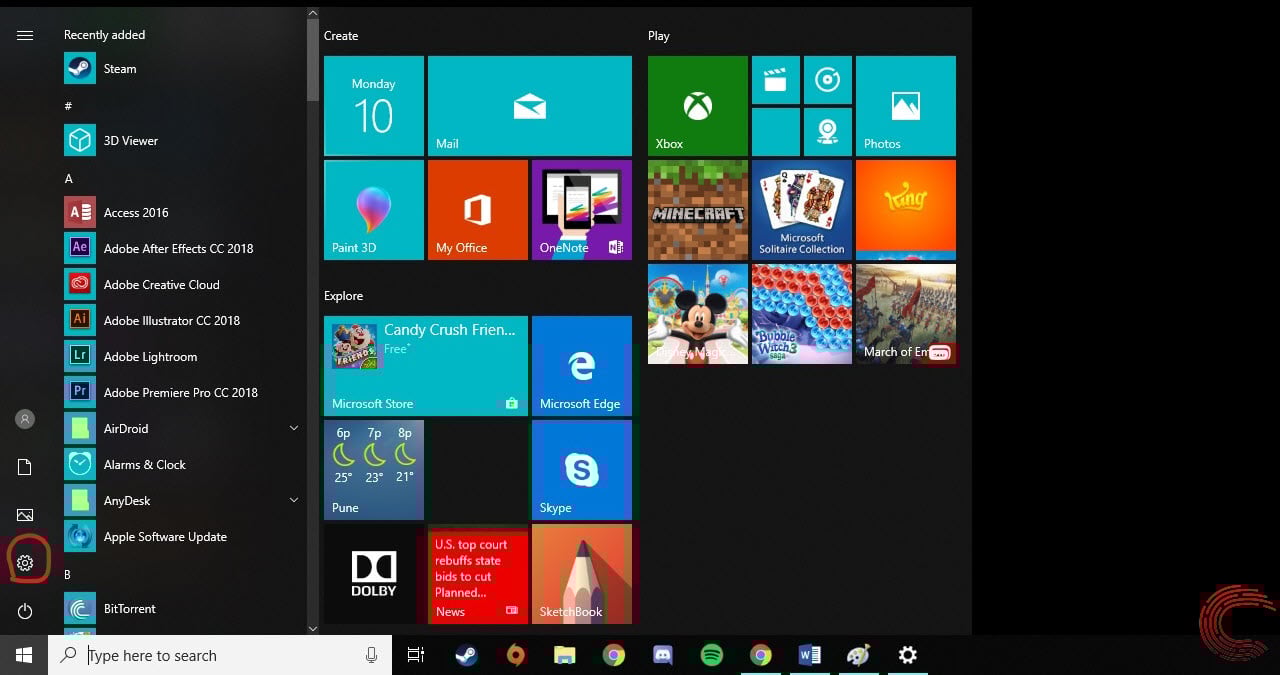
Task: Open the Calendar tile showing Monday 10
Action: click(x=374, y=106)
